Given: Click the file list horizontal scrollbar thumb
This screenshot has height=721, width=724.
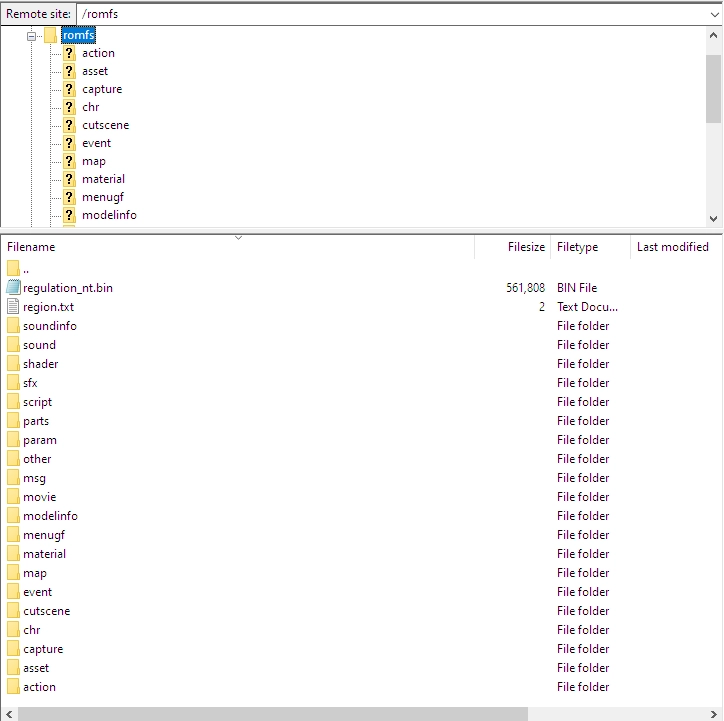Looking at the screenshot, I should click(x=272, y=714).
